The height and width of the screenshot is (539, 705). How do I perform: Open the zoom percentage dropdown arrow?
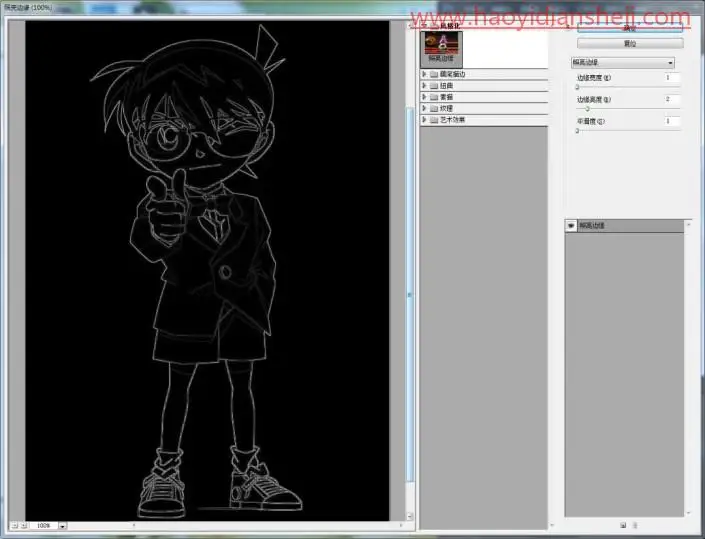(62, 526)
